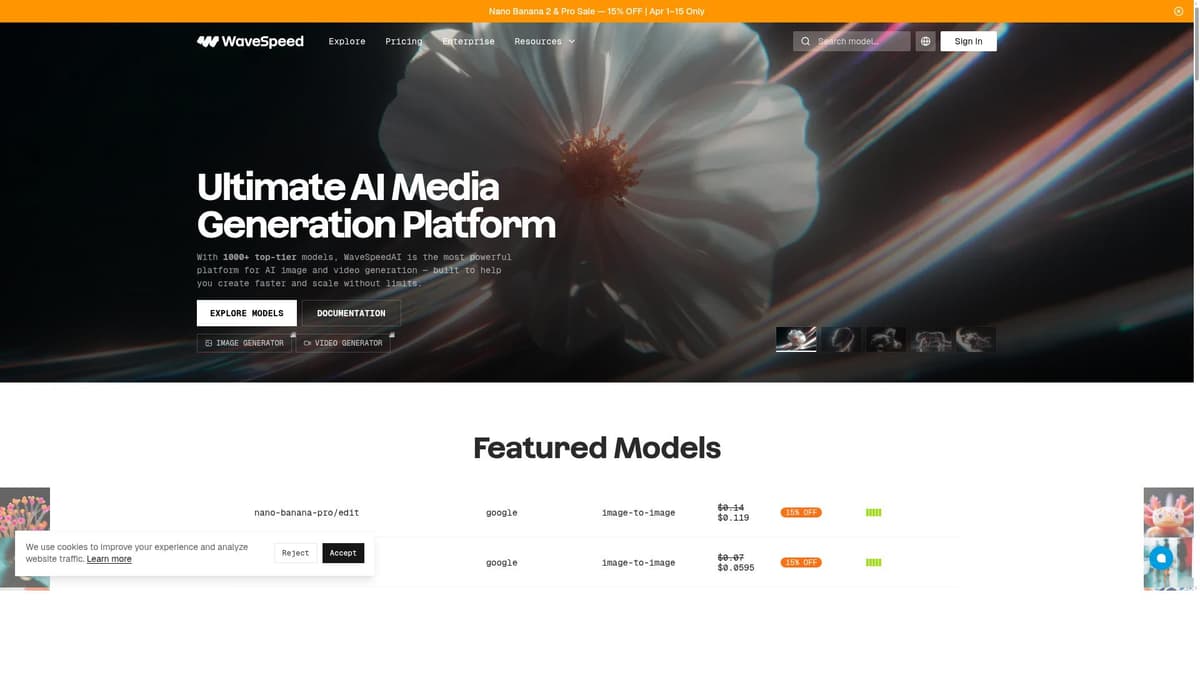Screen dimensions: 1200x675
Task: Click the green speed bars for nano-banana-pro/edit
Action: coord(873,513)
